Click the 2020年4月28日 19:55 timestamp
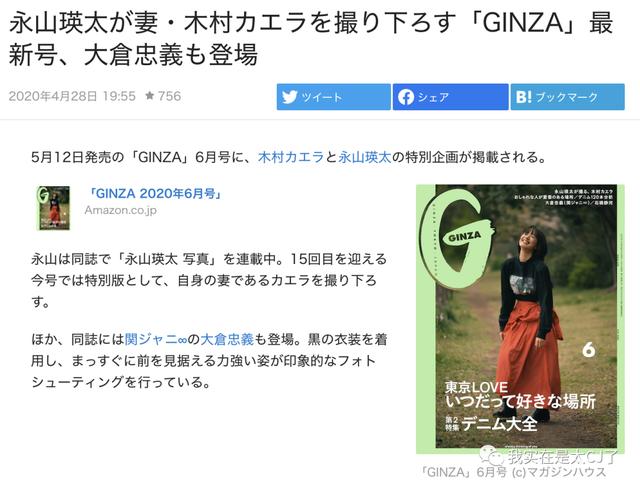640x485 pixels. pos(72,96)
